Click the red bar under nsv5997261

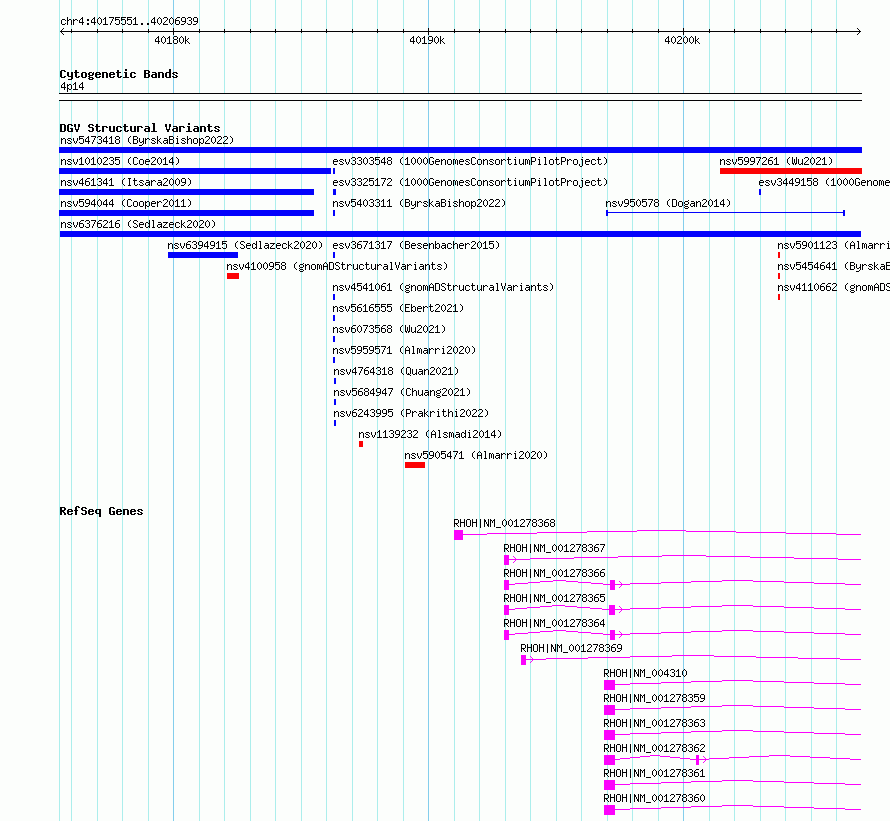tap(791, 171)
